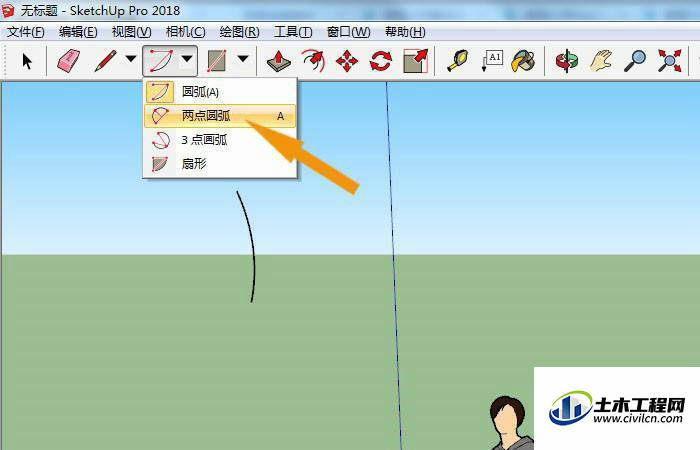
Task: Open the 工具(T) menu
Action: (x=293, y=32)
